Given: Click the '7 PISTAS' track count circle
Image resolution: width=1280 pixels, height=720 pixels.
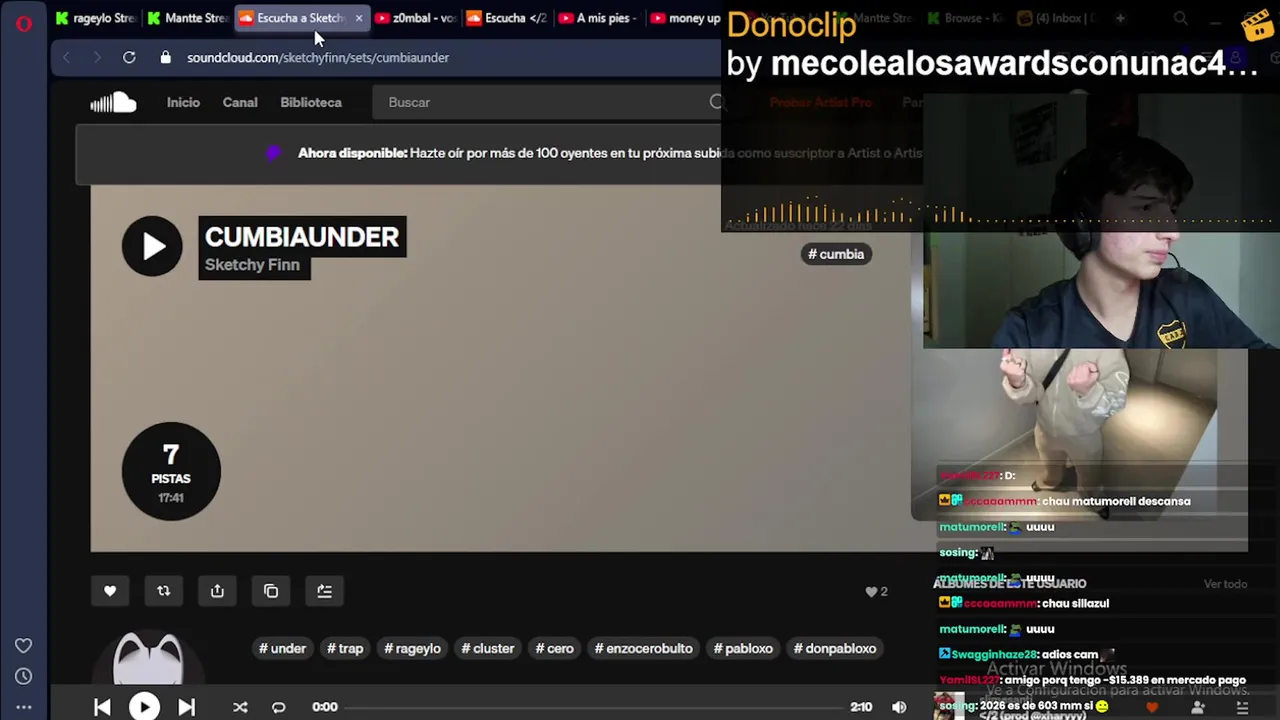Looking at the screenshot, I should click(171, 471).
